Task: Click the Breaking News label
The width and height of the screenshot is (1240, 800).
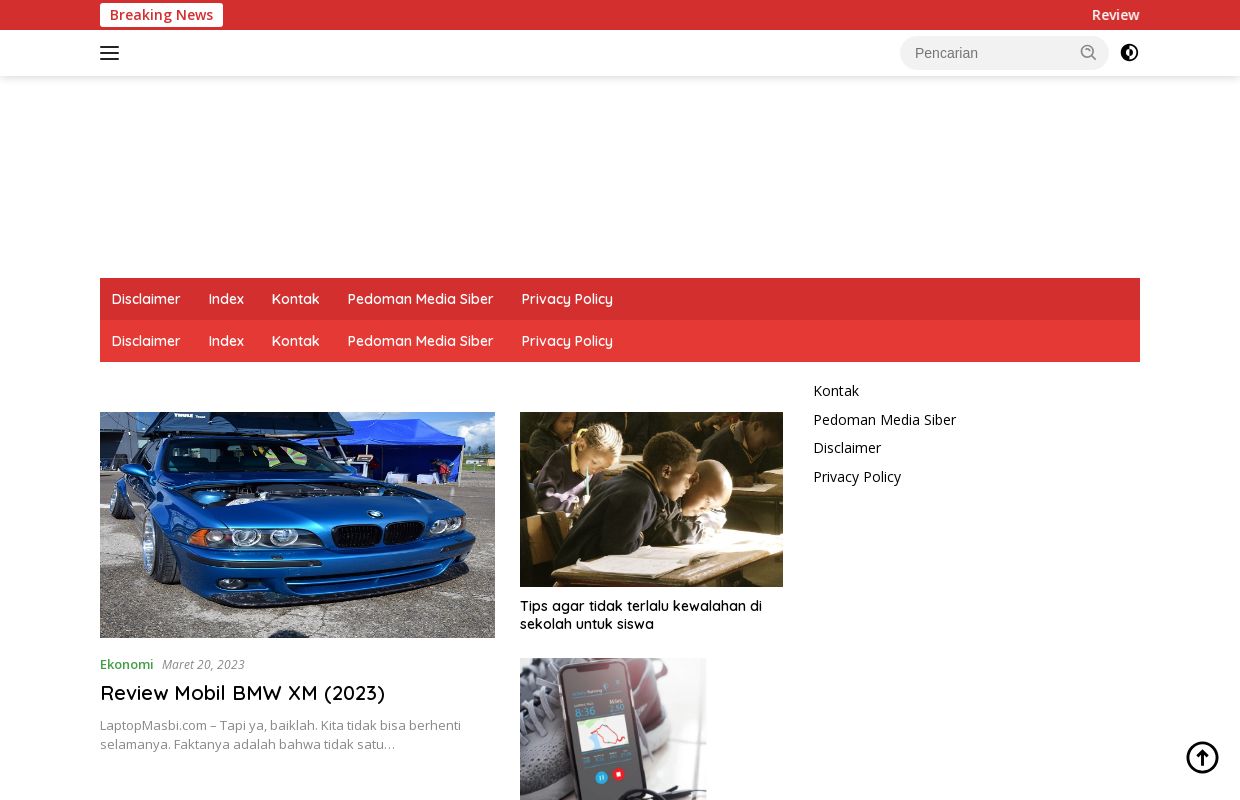Action: coord(161,15)
